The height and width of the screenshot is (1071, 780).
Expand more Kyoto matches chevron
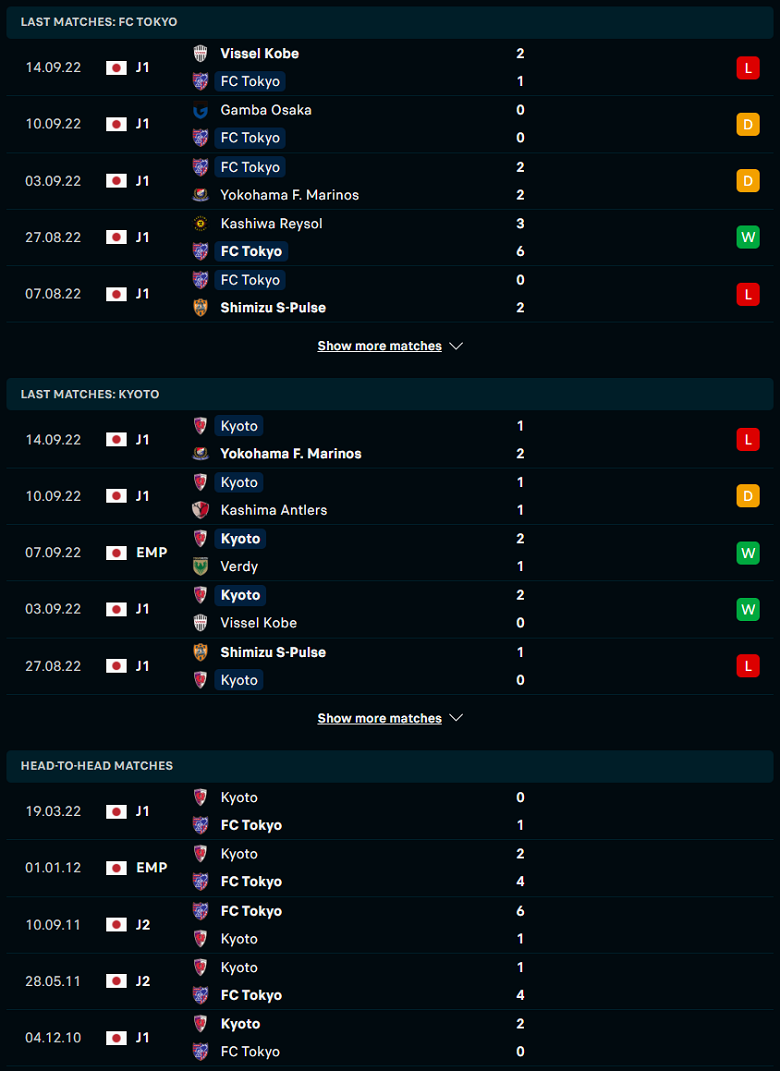pyautogui.click(x=456, y=718)
